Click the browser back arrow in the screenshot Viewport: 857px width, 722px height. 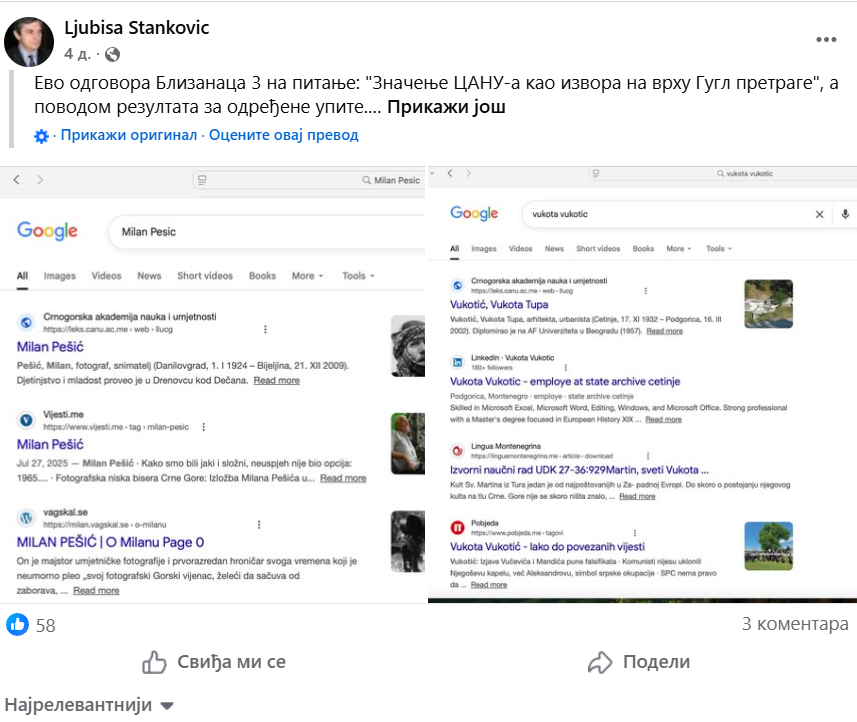point(15,181)
